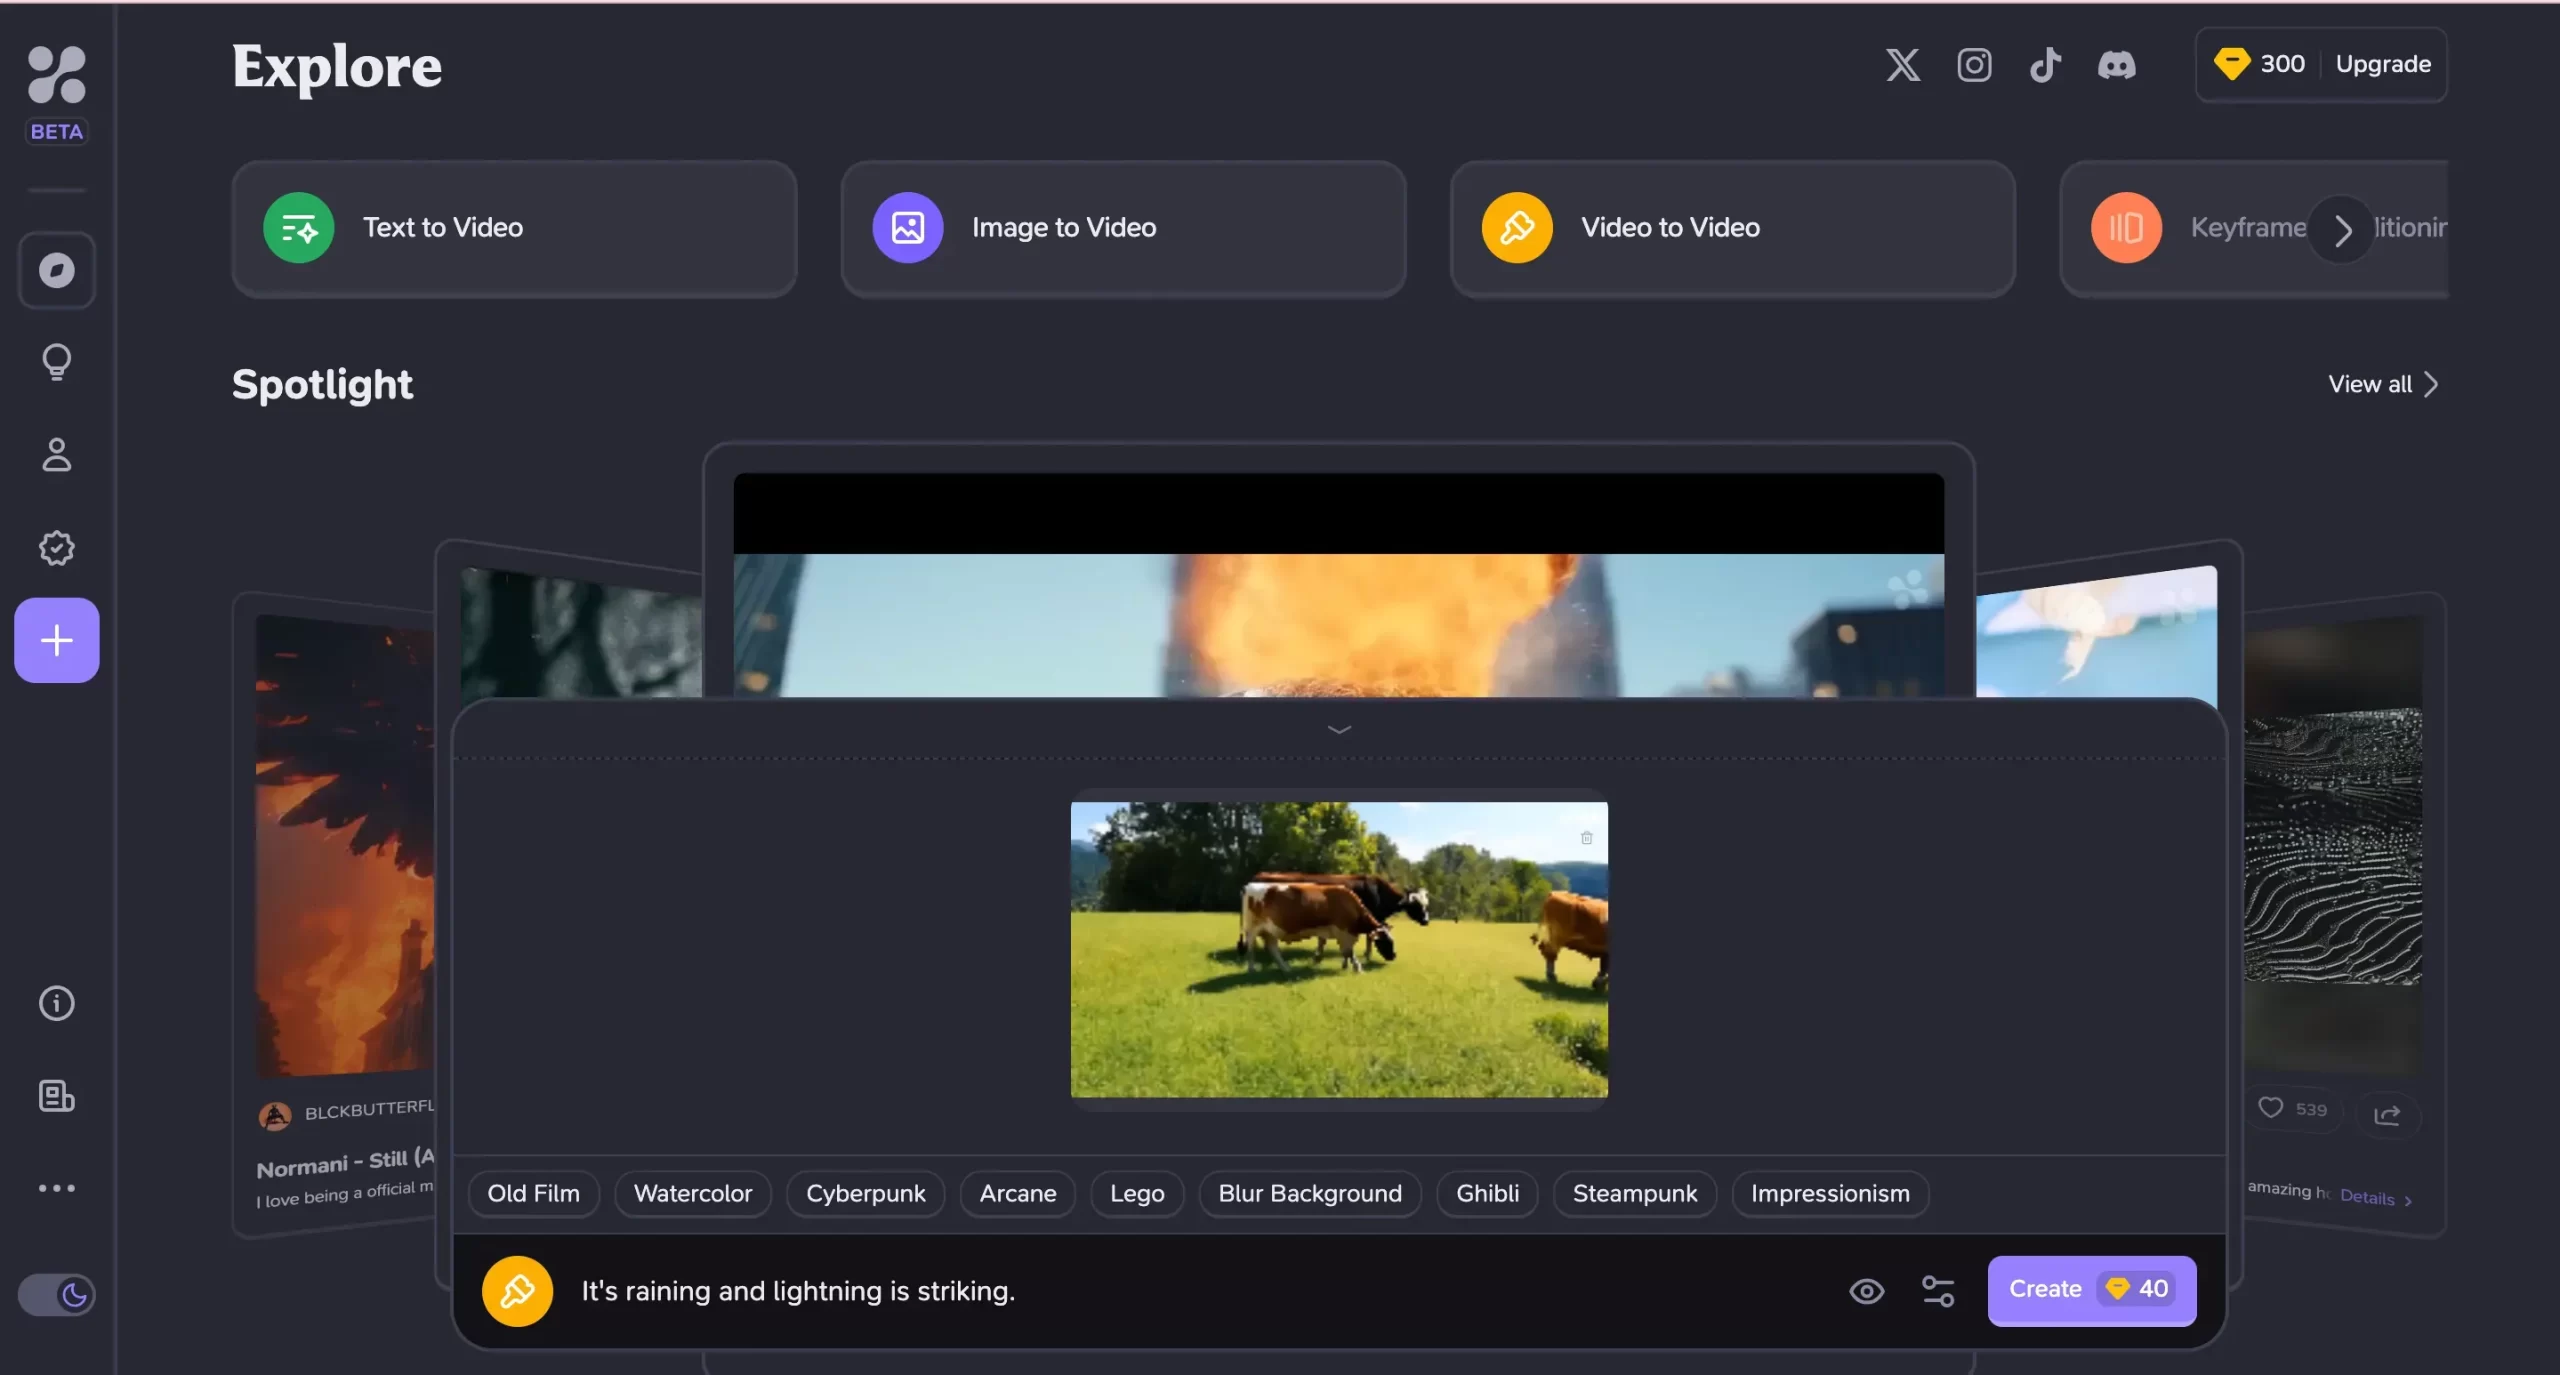Select the Steampunk style tag
This screenshot has height=1375, width=2560.
pyautogui.click(x=1634, y=1194)
